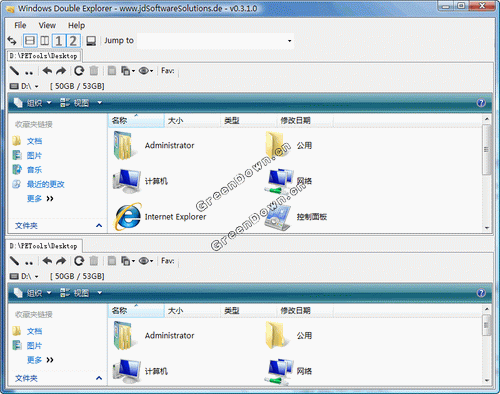Expand 更多 links in top pane
This screenshot has height=394, width=500.
click(x=40, y=199)
